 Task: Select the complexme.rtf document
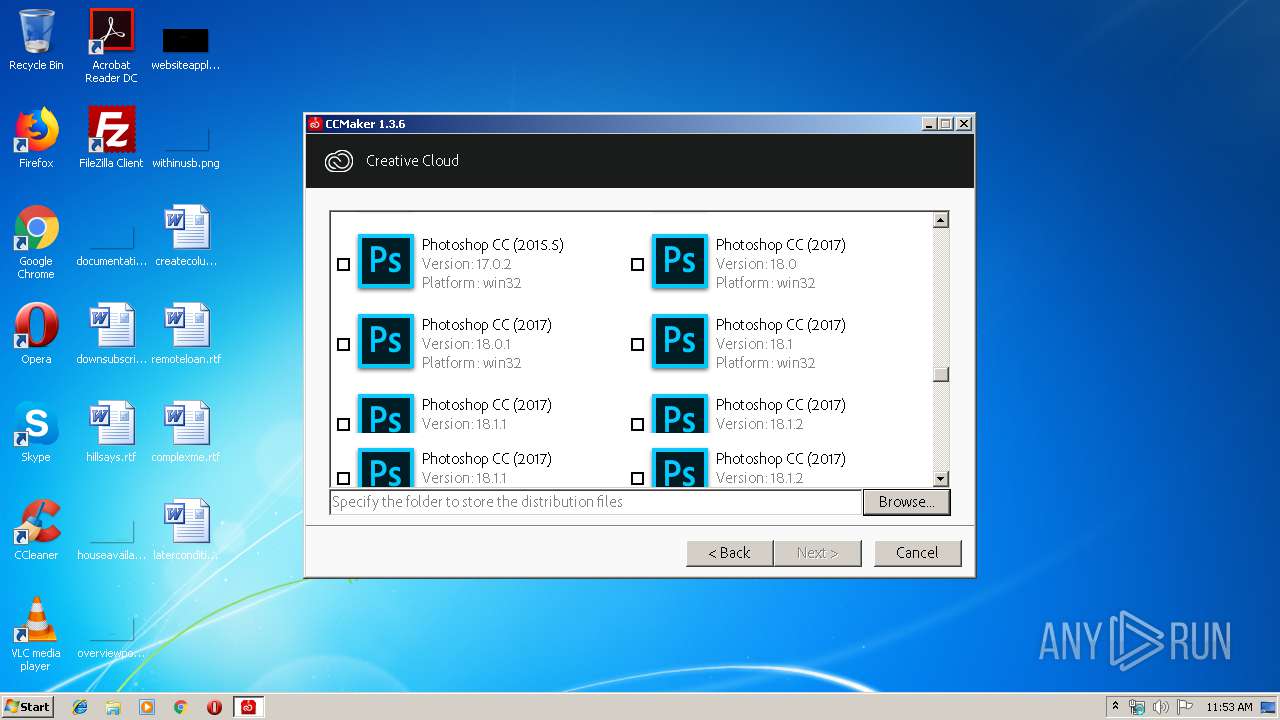186,432
